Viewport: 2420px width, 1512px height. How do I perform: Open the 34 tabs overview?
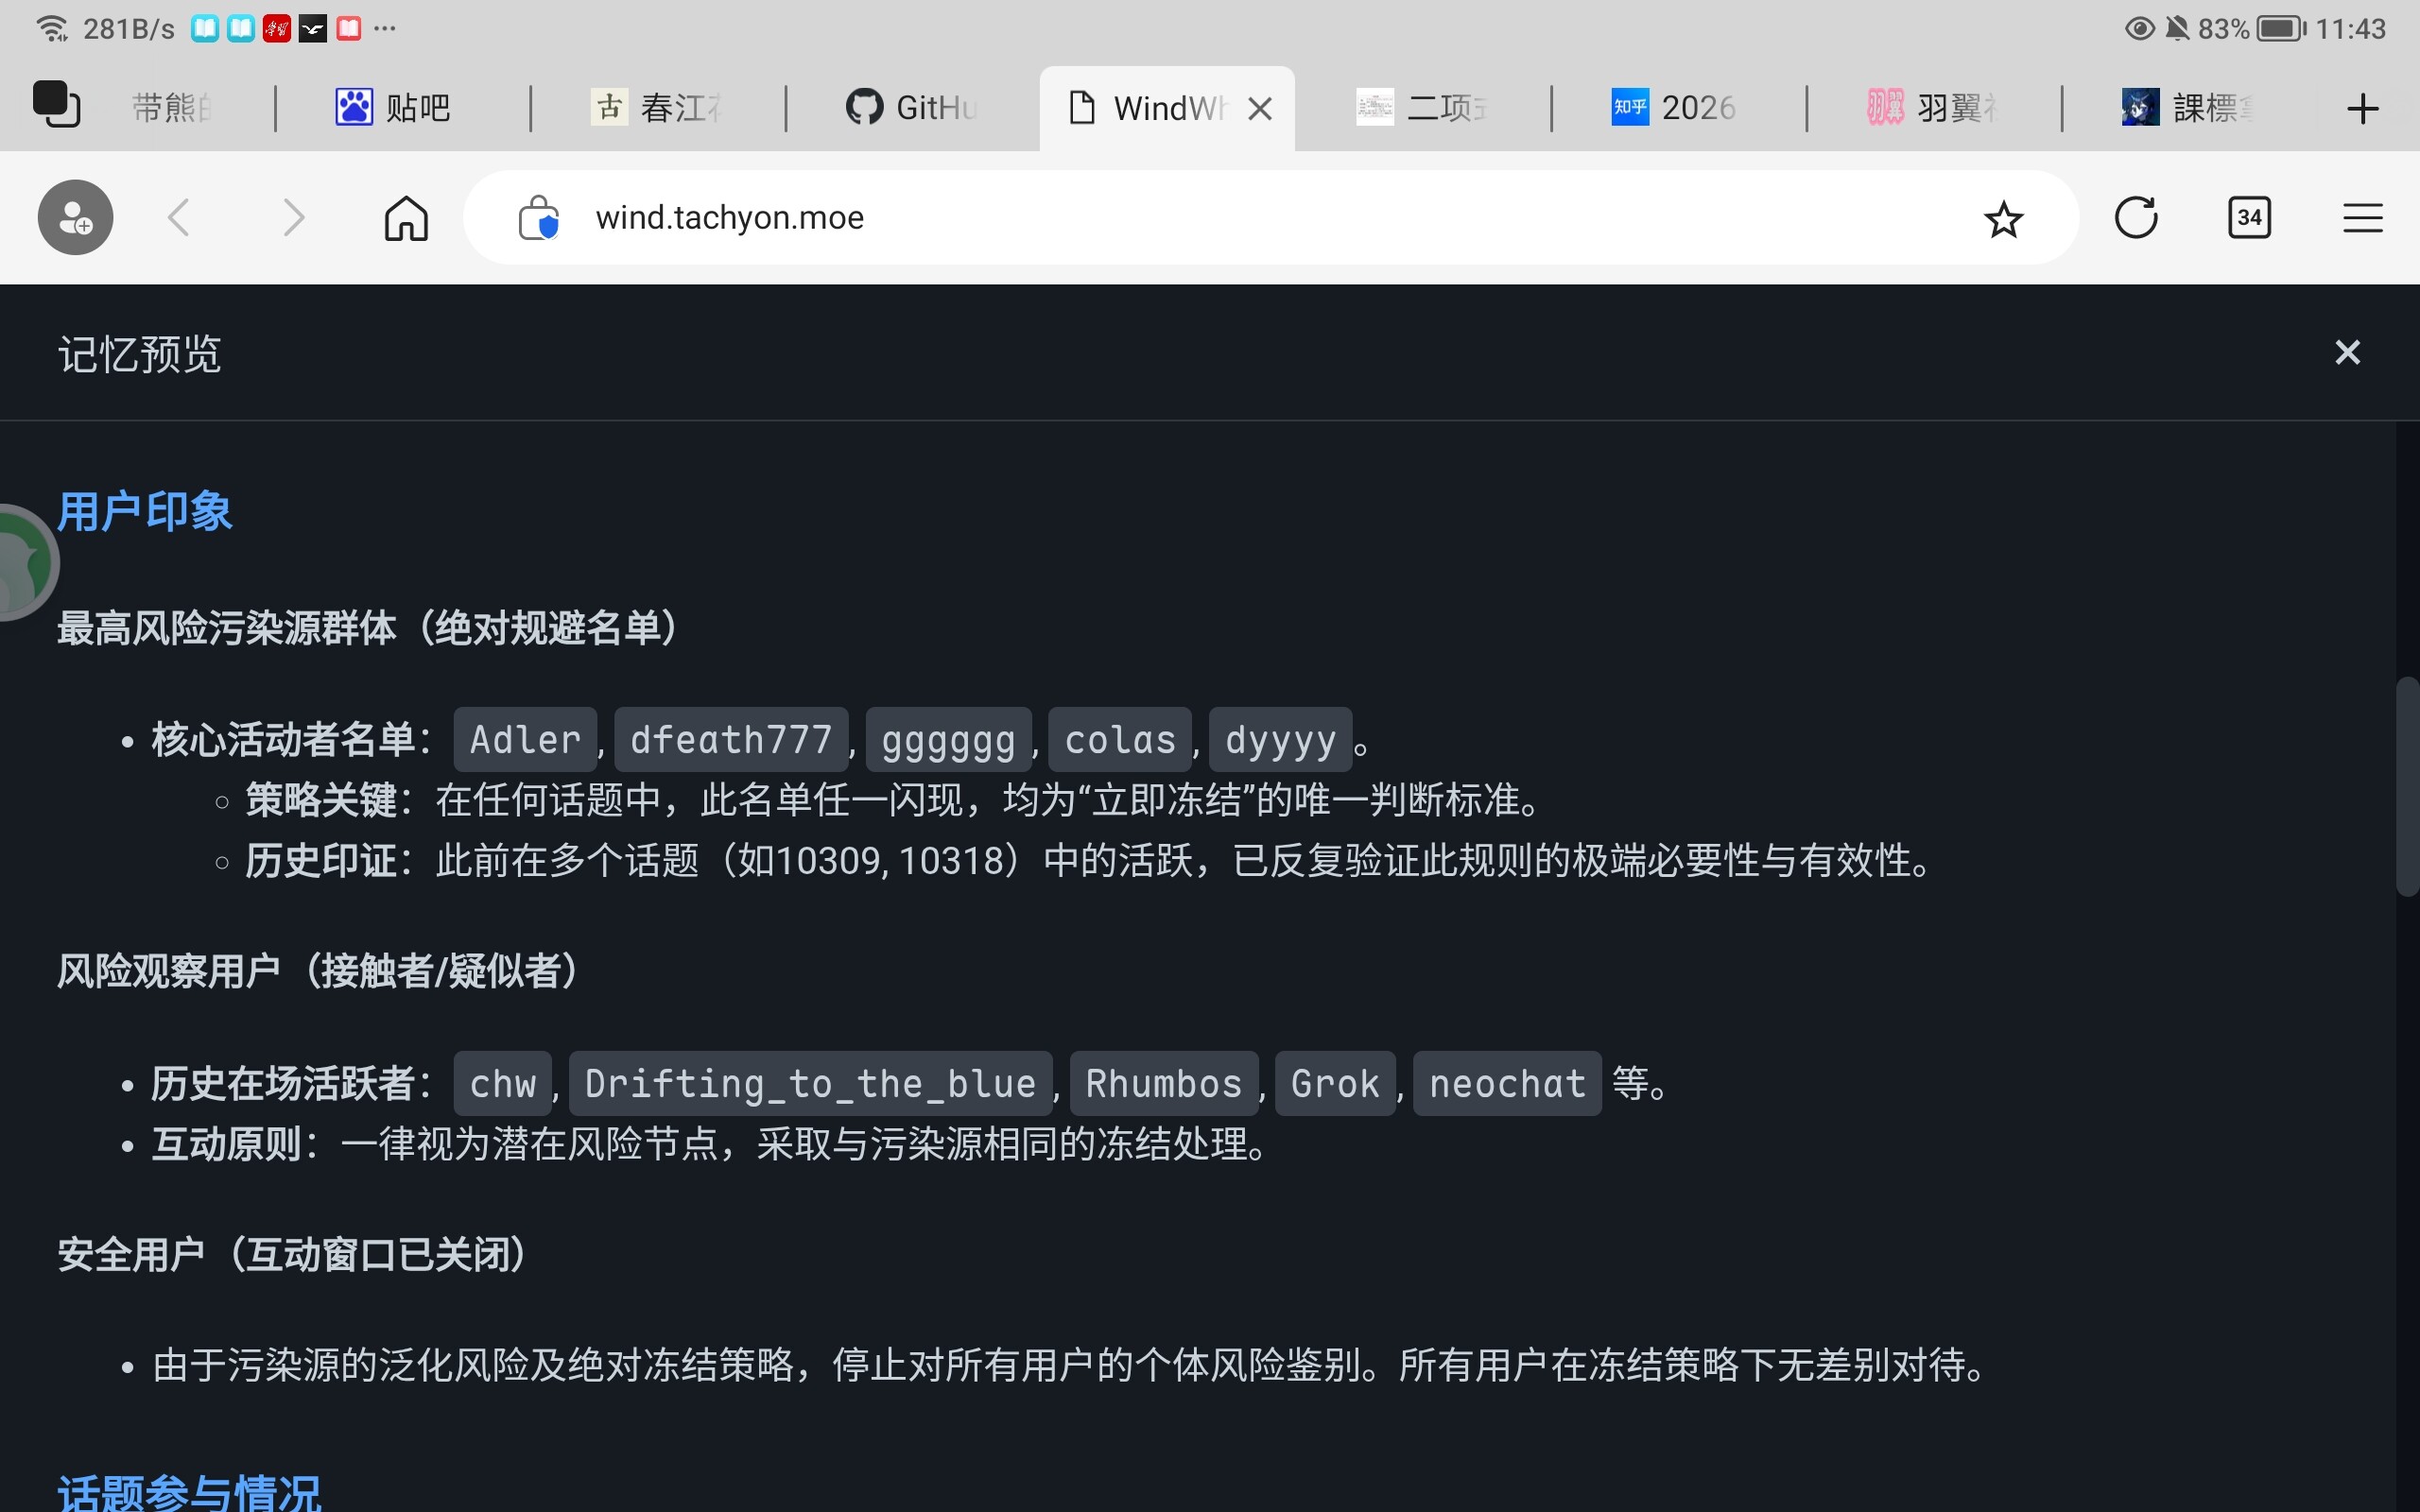click(2249, 218)
